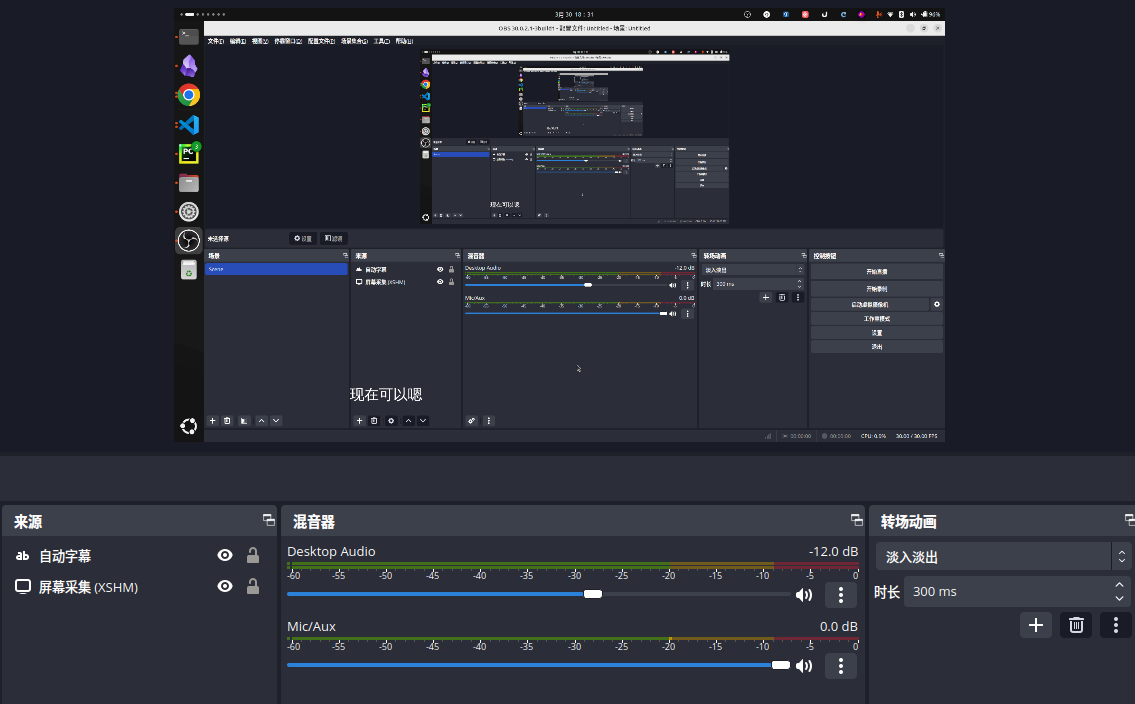This screenshot has width=1135, height=704.
Task: Open Desktop Audio three-dot options menu
Action: (841, 595)
